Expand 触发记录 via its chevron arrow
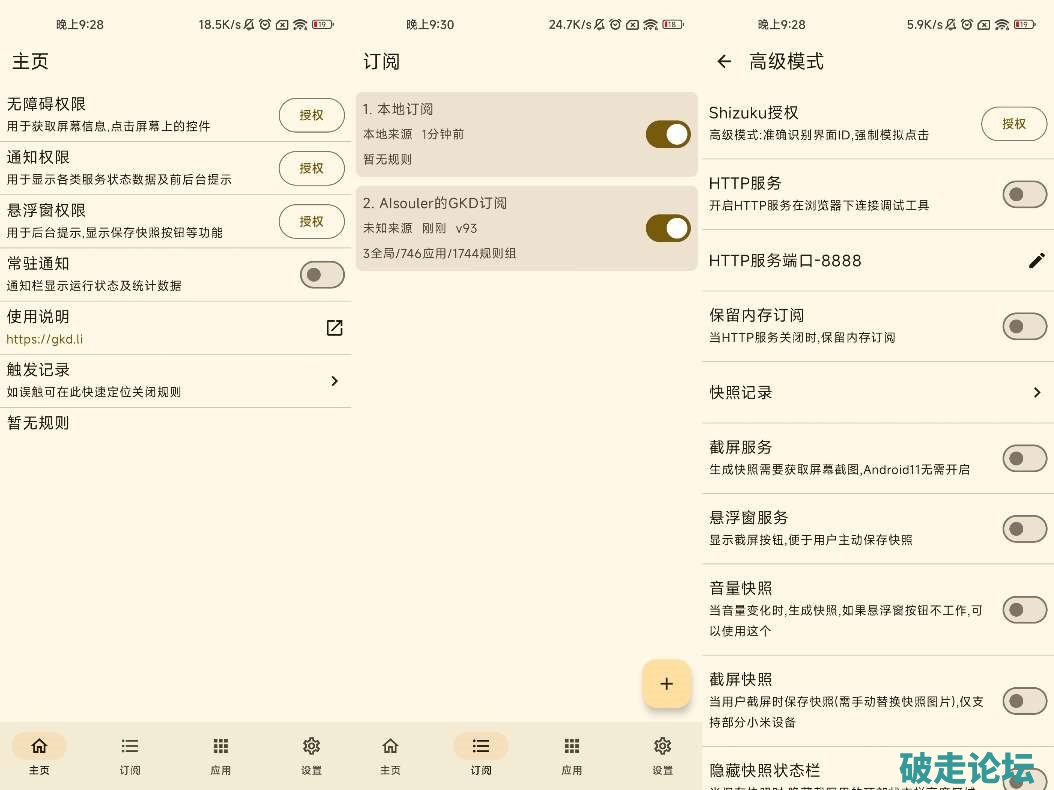 tap(334, 381)
